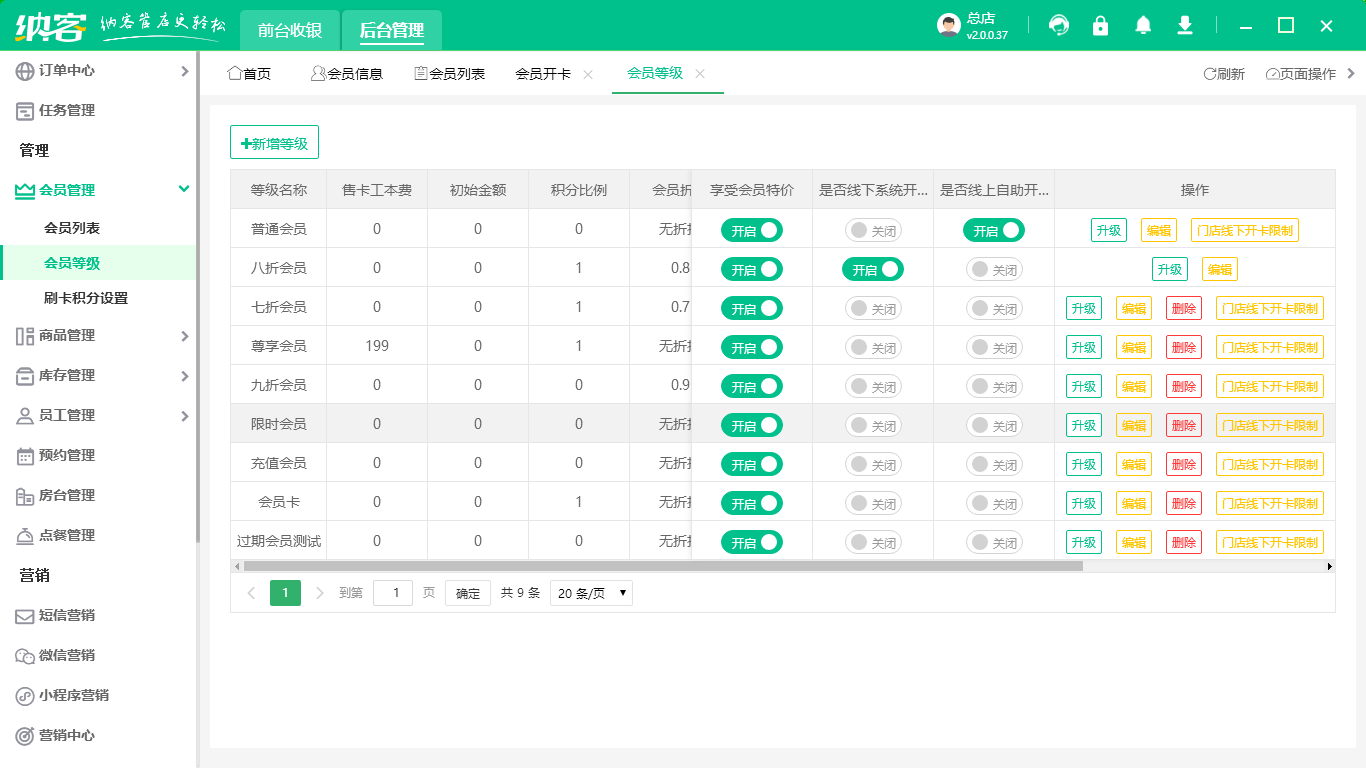Open the notifications bell icon

[1142, 26]
